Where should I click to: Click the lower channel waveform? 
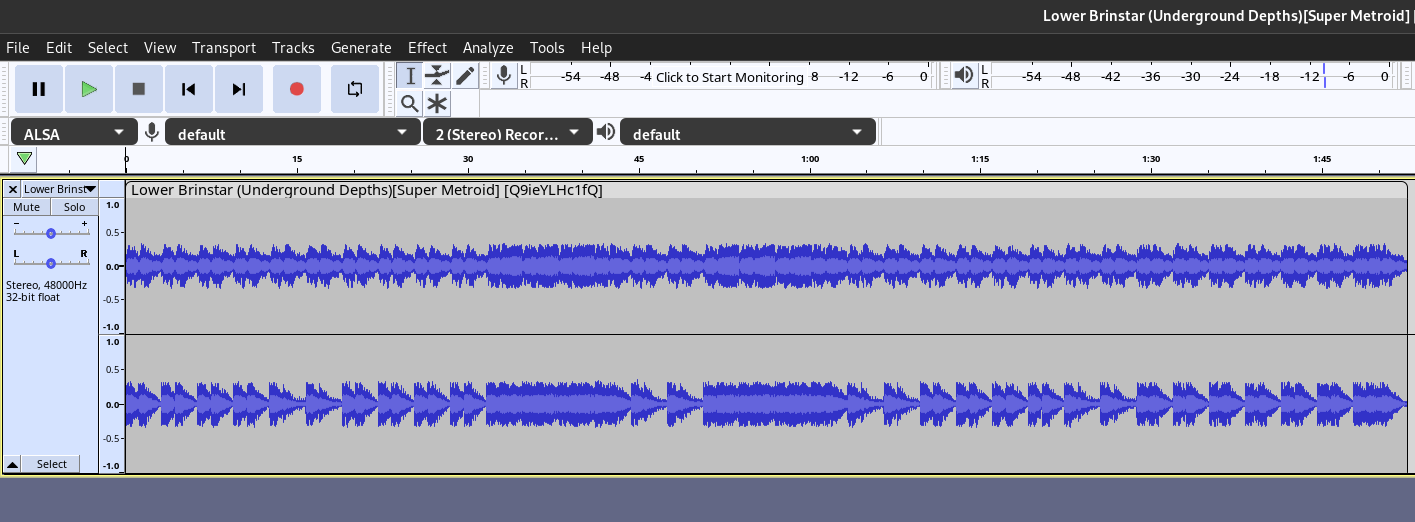click(766, 404)
